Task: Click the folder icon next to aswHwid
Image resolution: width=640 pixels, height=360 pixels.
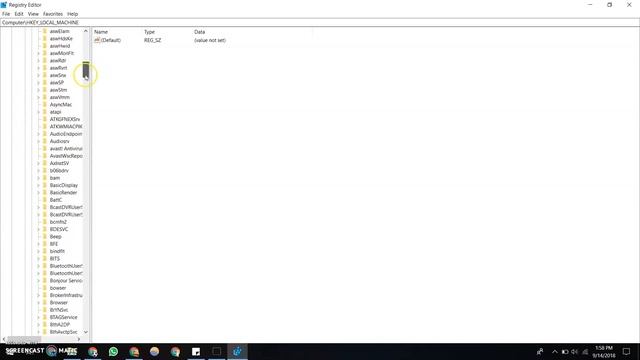Action: (x=45, y=46)
